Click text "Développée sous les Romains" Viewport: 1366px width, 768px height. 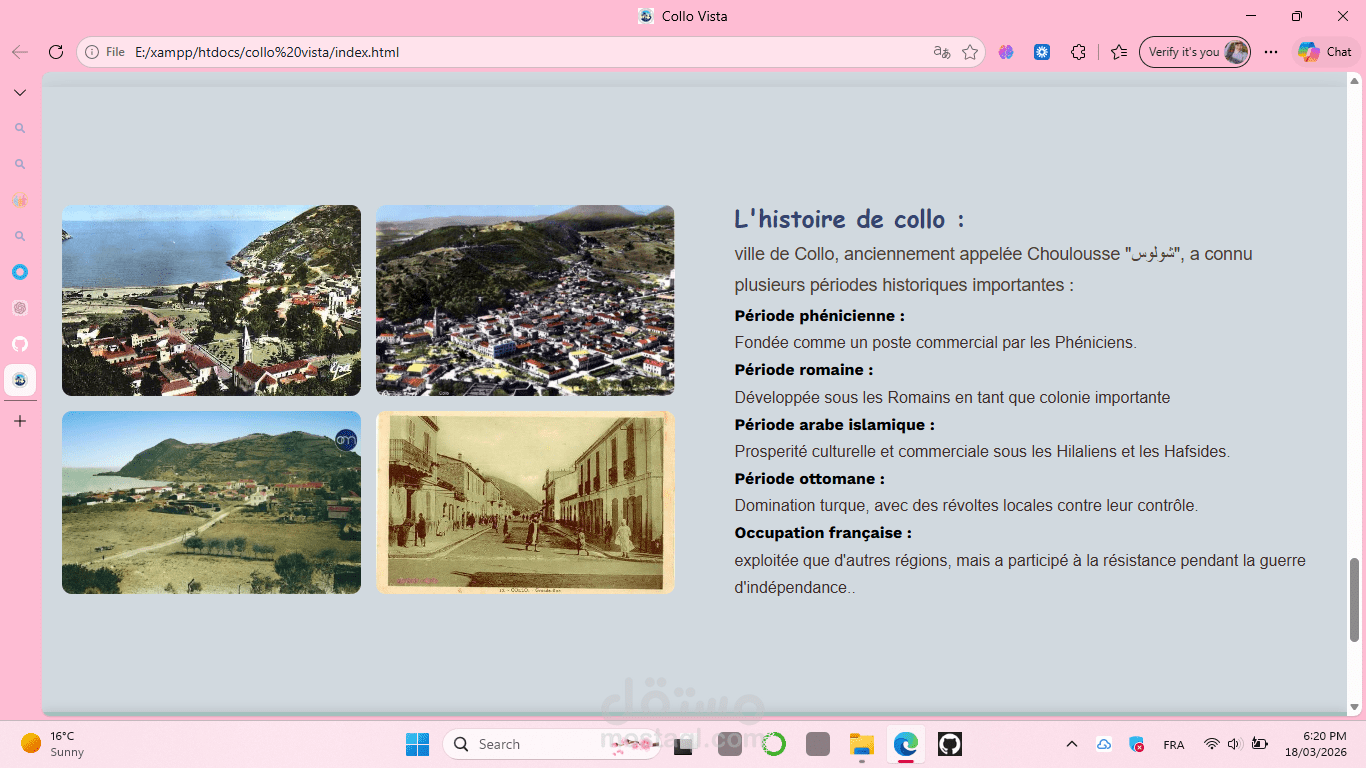pyautogui.click(x=842, y=397)
